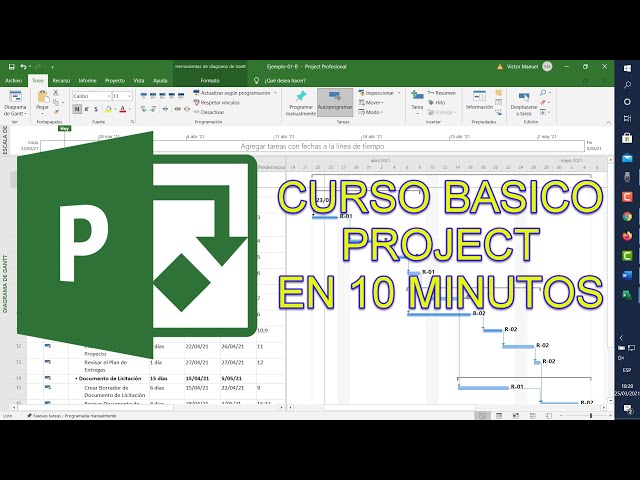Open Microsoft Store from the taskbar
The image size is (640, 480).
point(627,138)
